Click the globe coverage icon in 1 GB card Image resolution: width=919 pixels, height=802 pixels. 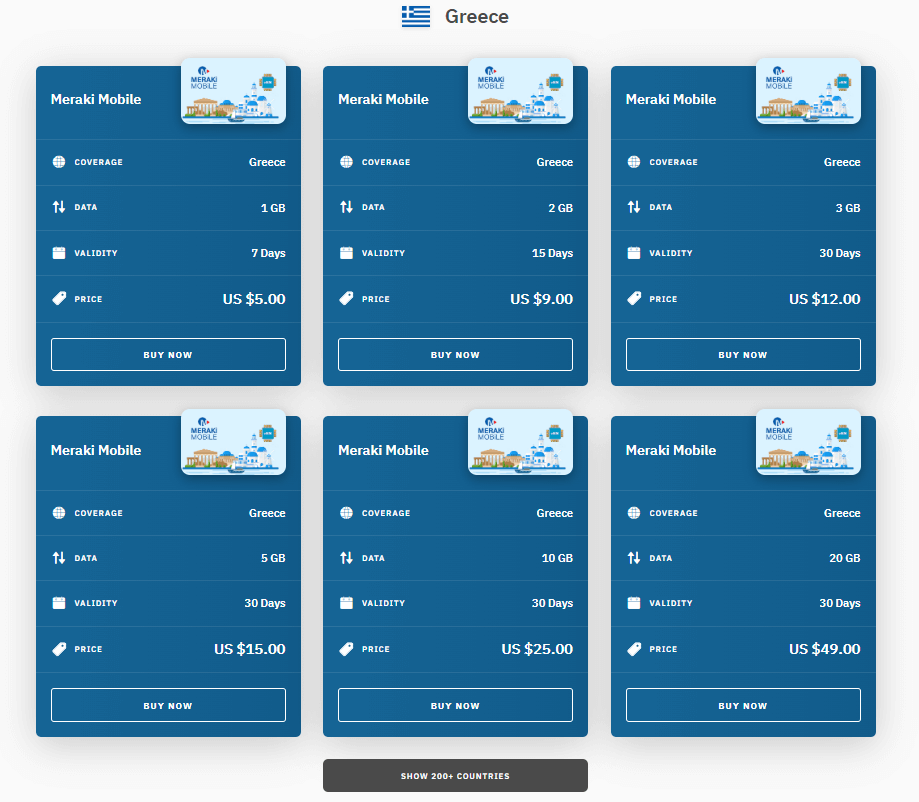(x=59, y=162)
